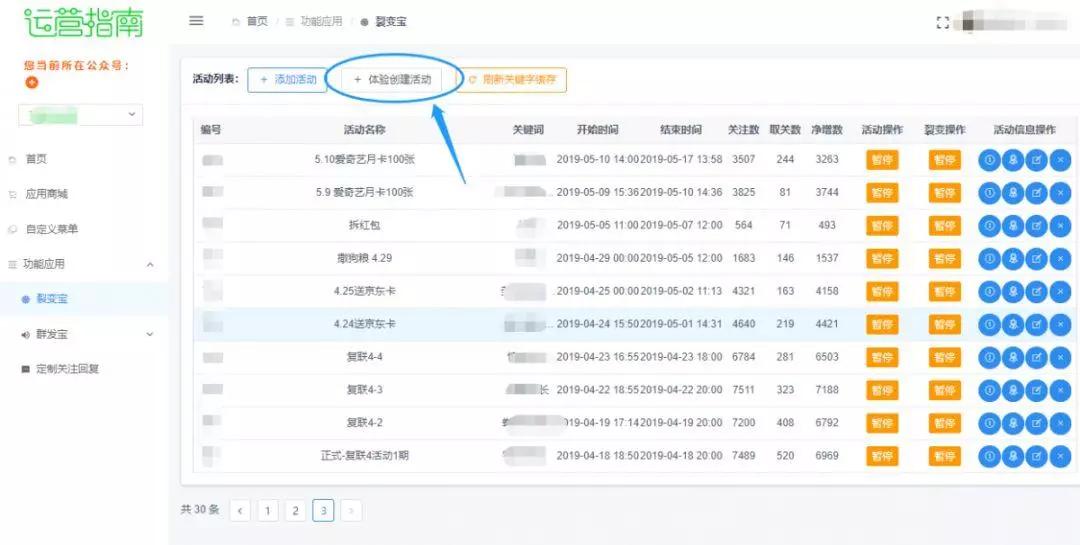Delete the 复联4-4 activity with X icon

tap(1060, 358)
